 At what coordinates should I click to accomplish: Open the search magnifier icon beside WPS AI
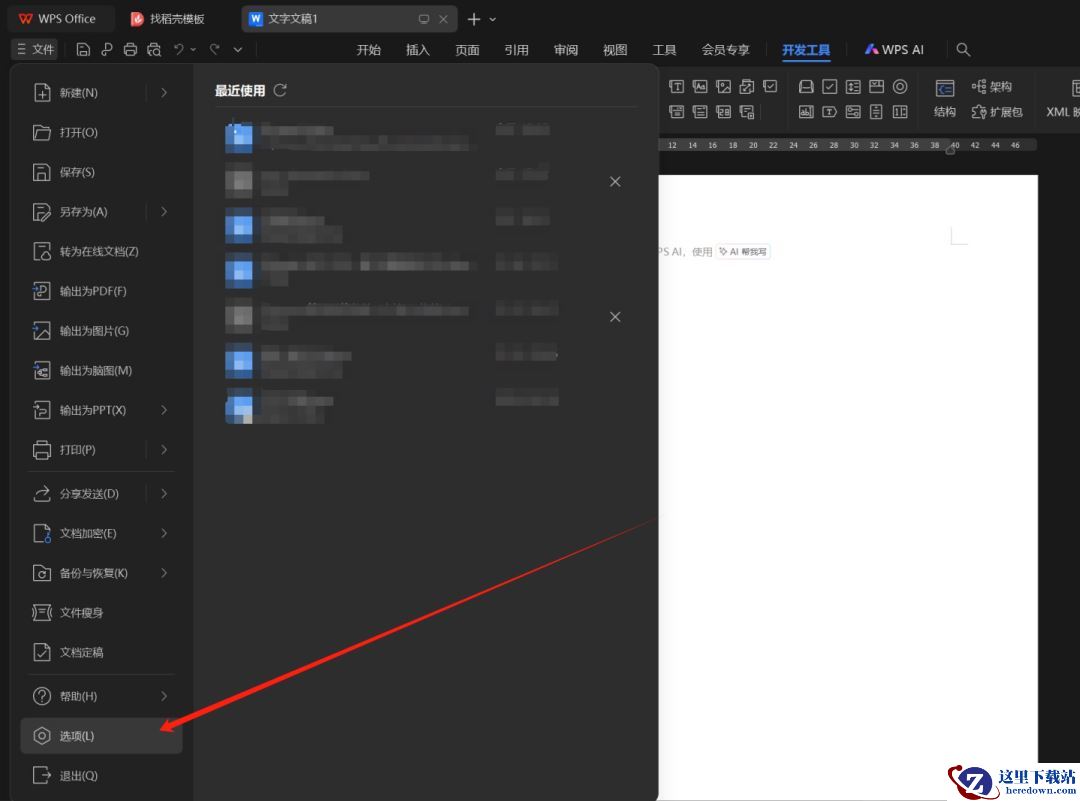pyautogui.click(x=963, y=49)
